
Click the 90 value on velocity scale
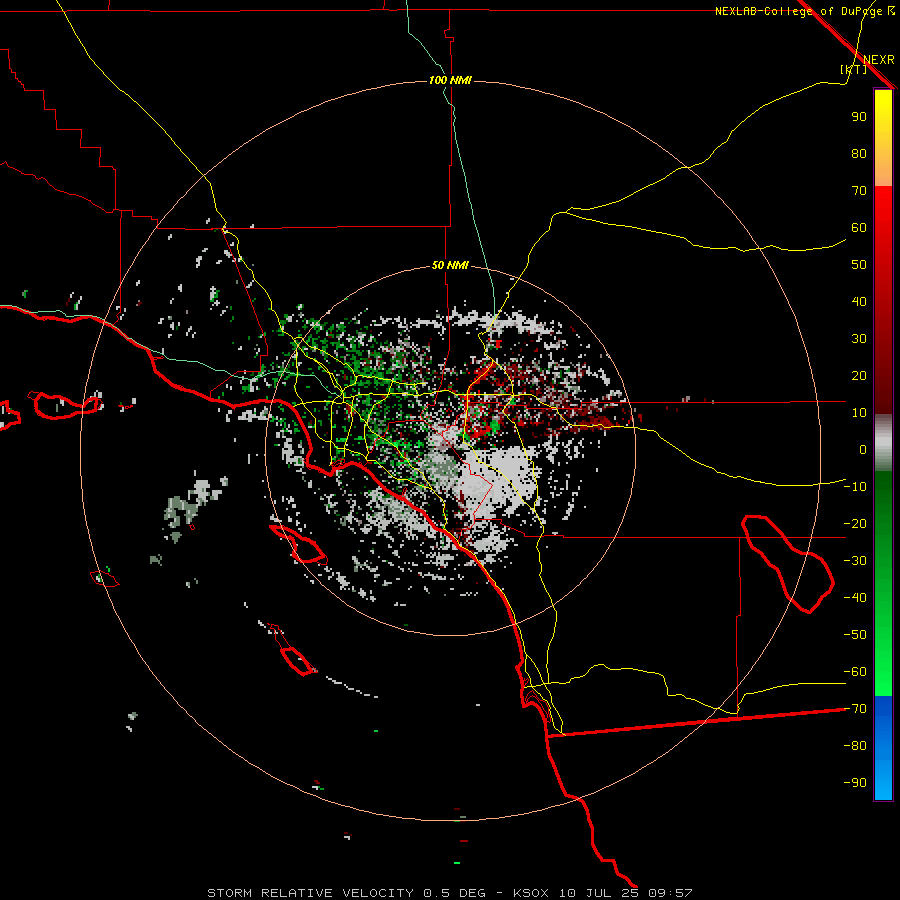click(859, 117)
